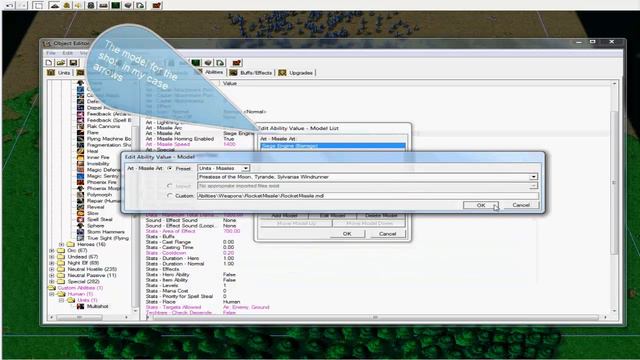640x360 pixels.
Task: Click the Multishot custom ability icon
Action: point(80,306)
